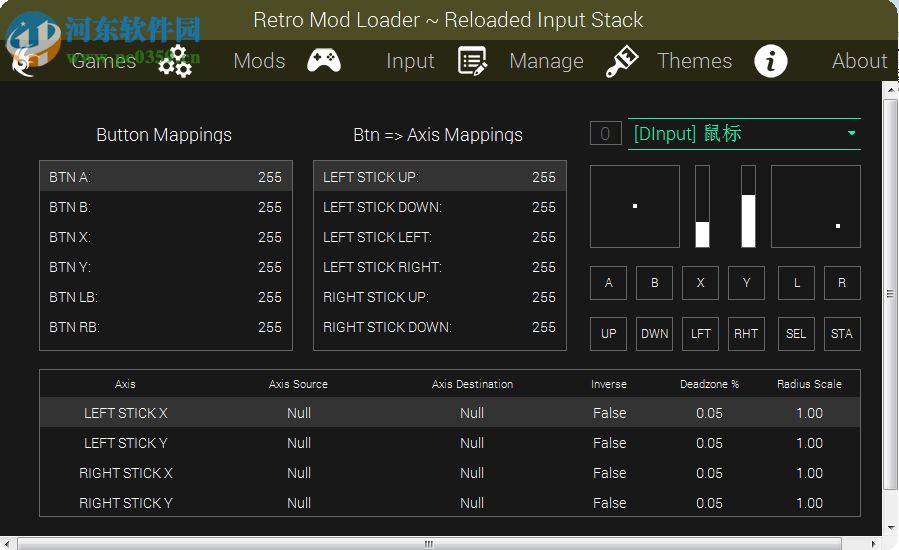Select the BTN RB mapping row
Image resolution: width=899 pixels, height=550 pixels.
(166, 327)
